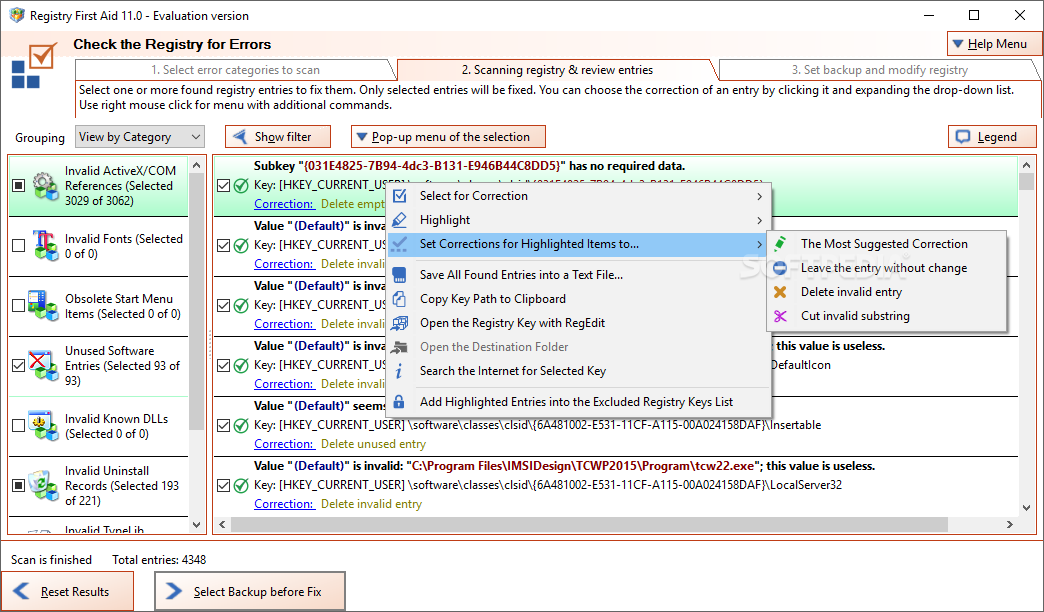Viewport: 1044px width, 612px height.
Task: Choose Save All Found Entries into a Text File
Action: pos(579,274)
